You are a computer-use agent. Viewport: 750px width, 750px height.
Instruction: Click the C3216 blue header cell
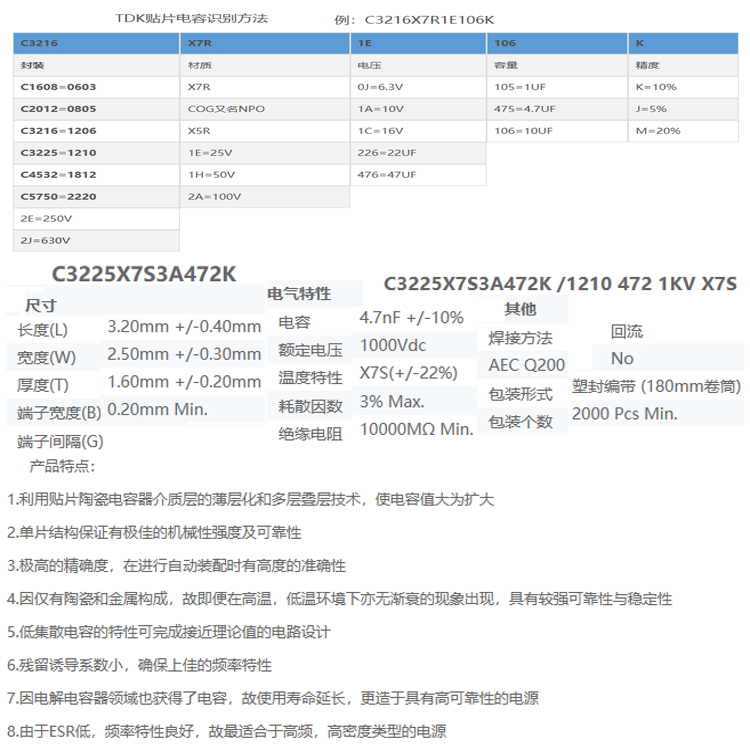(96, 43)
